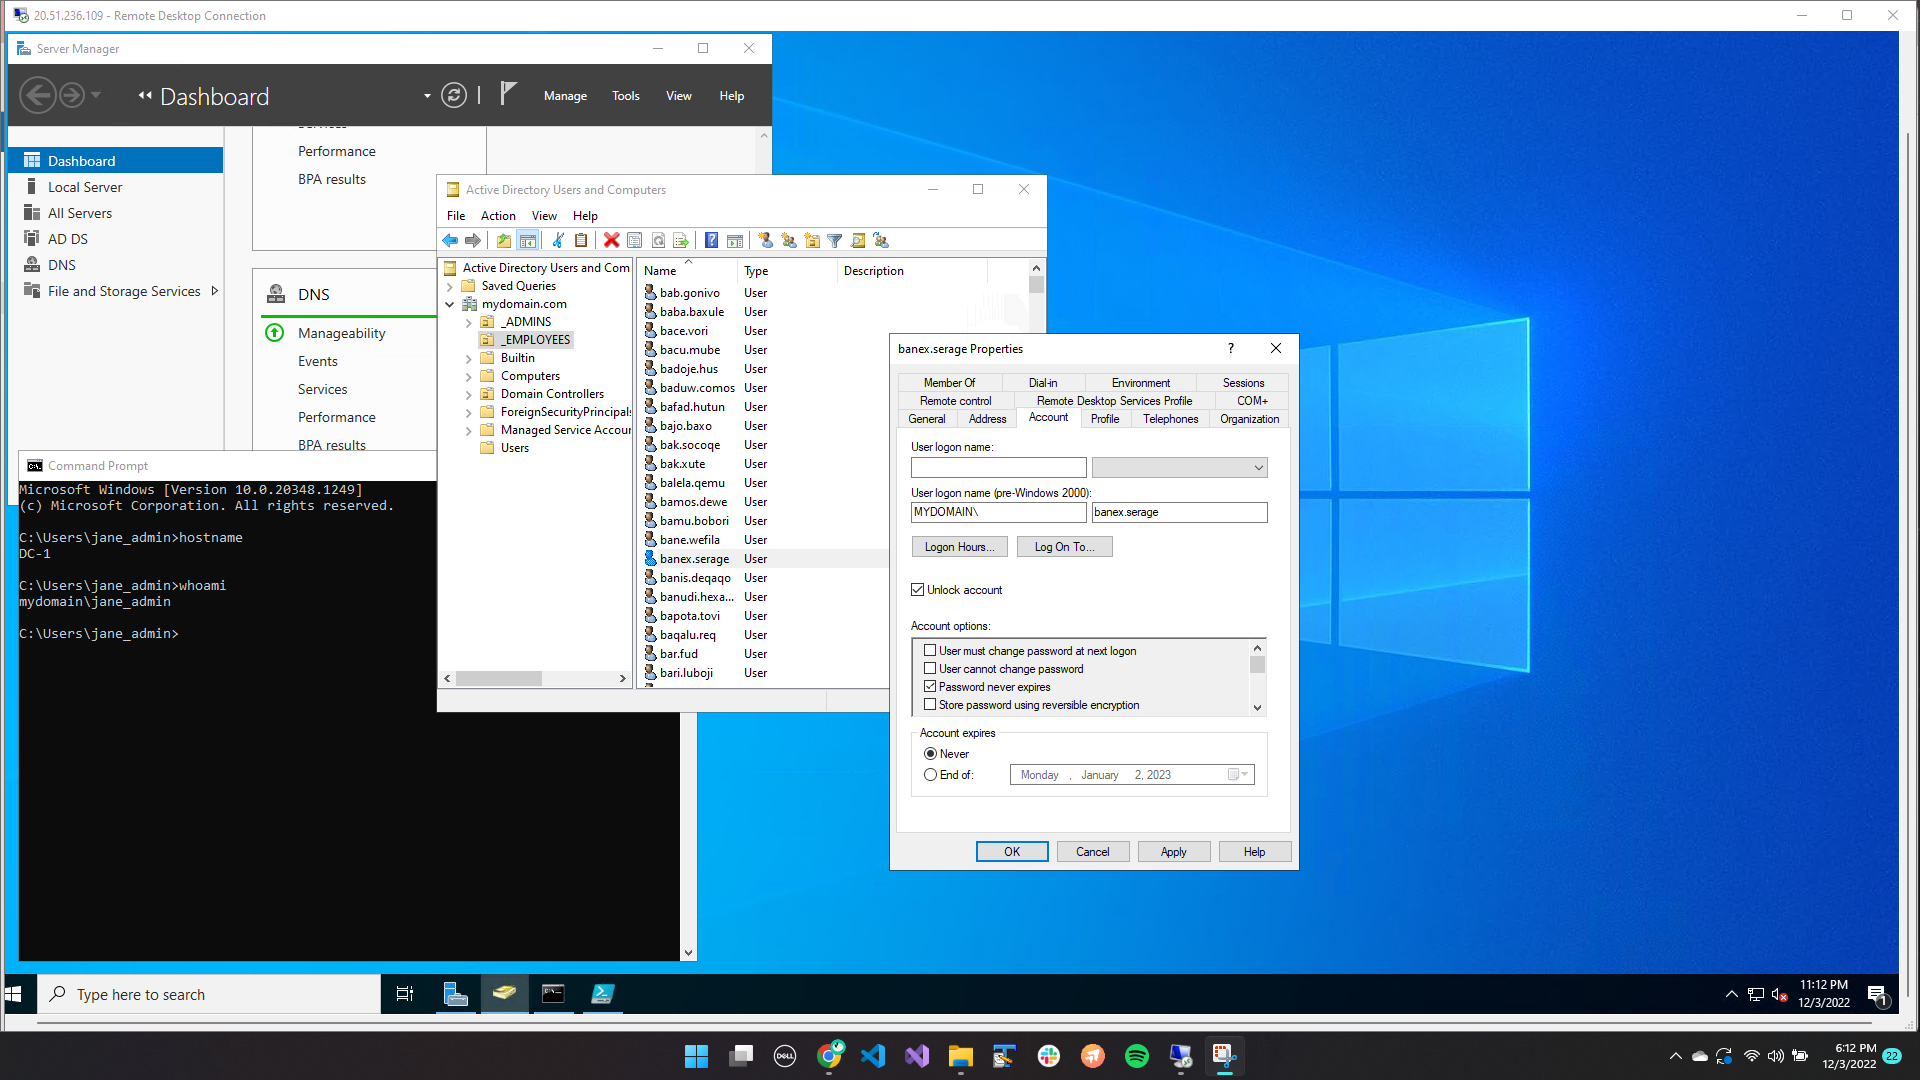
Task: Click the Filter funnel toolbar icon
Action: coord(834,240)
